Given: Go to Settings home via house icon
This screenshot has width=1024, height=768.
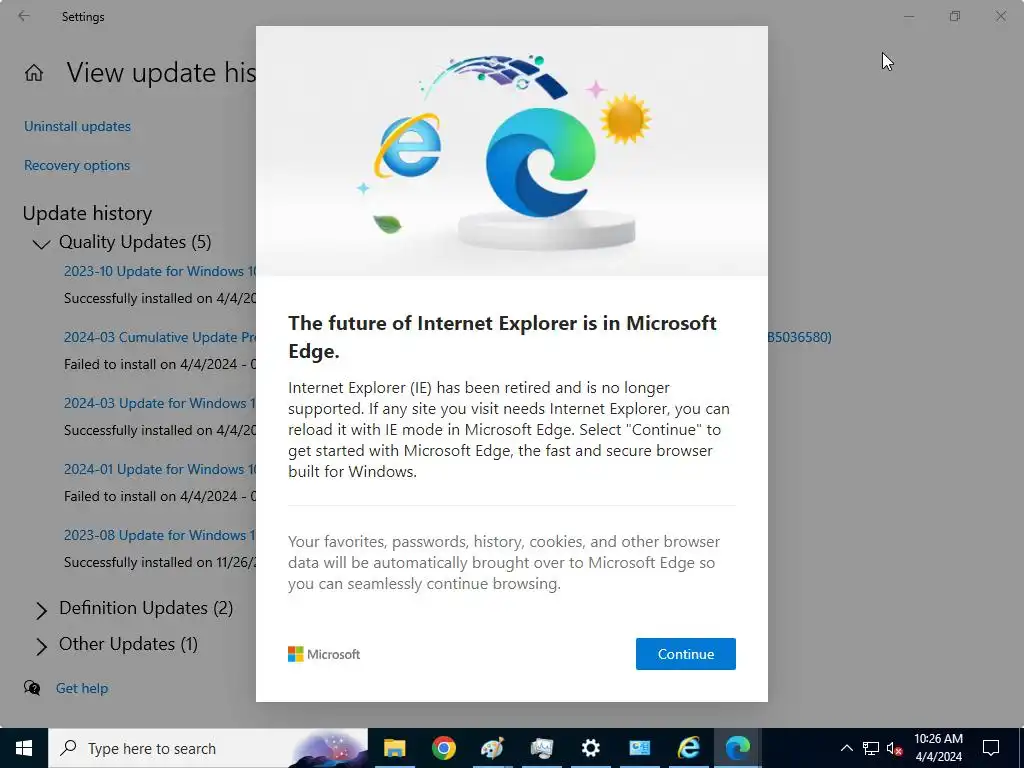Looking at the screenshot, I should [34, 72].
